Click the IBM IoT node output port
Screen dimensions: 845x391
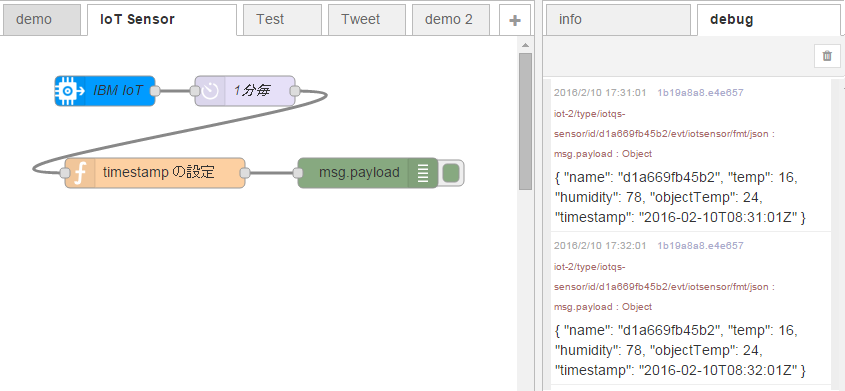tap(155, 91)
